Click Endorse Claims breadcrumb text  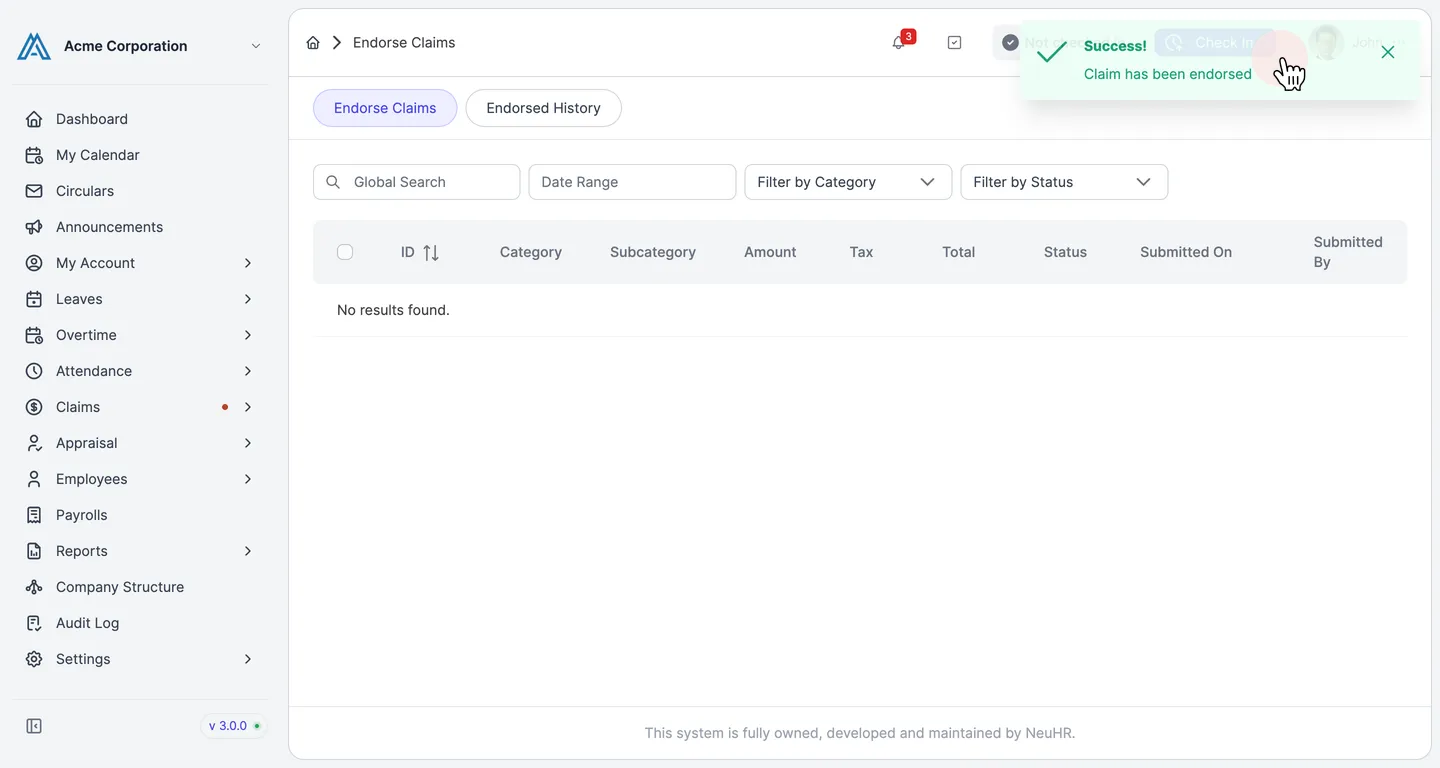pyautogui.click(x=404, y=42)
